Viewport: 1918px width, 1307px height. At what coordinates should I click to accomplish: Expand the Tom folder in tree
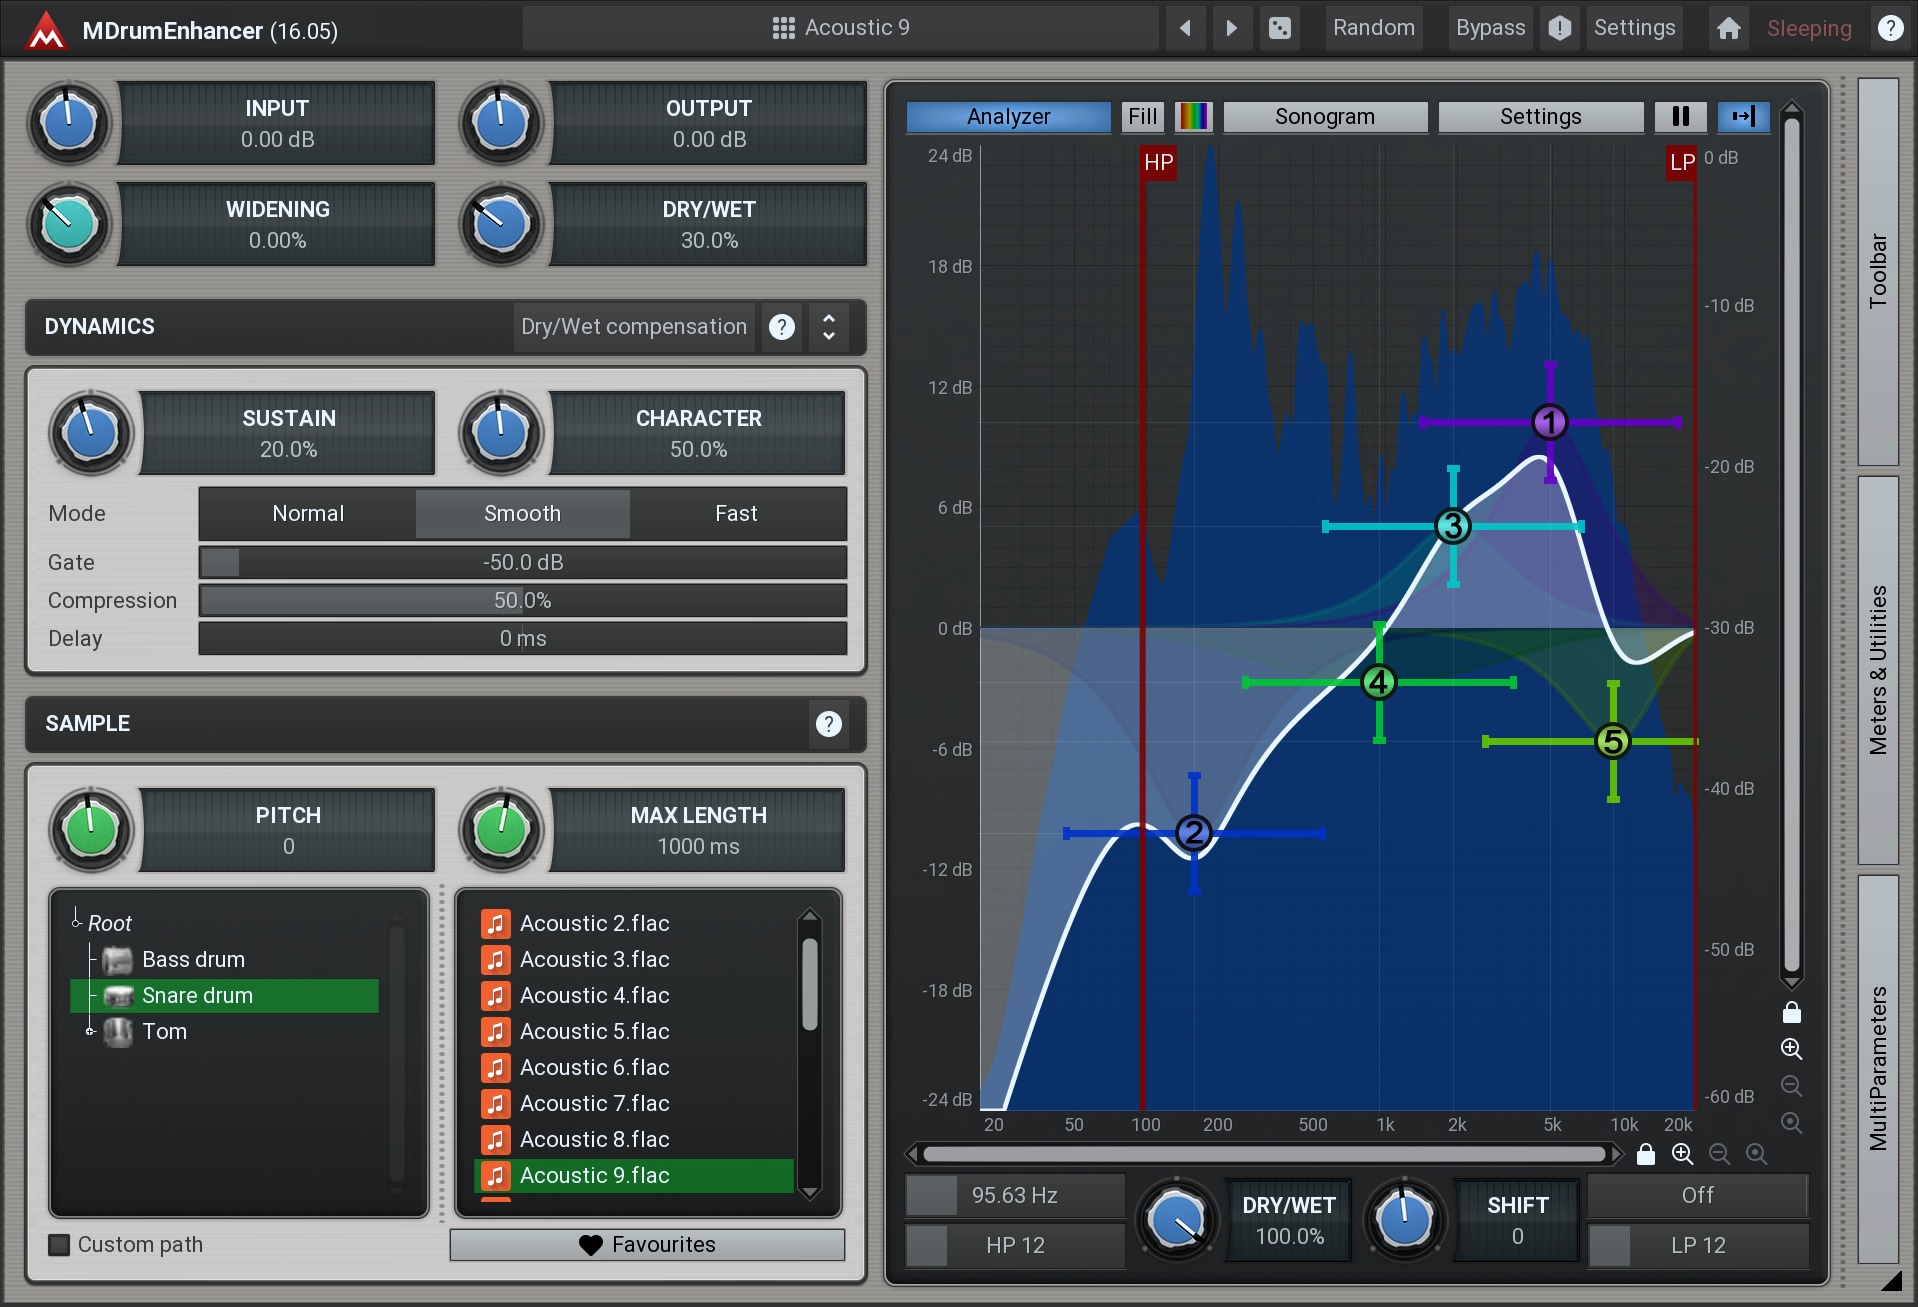90,1031
